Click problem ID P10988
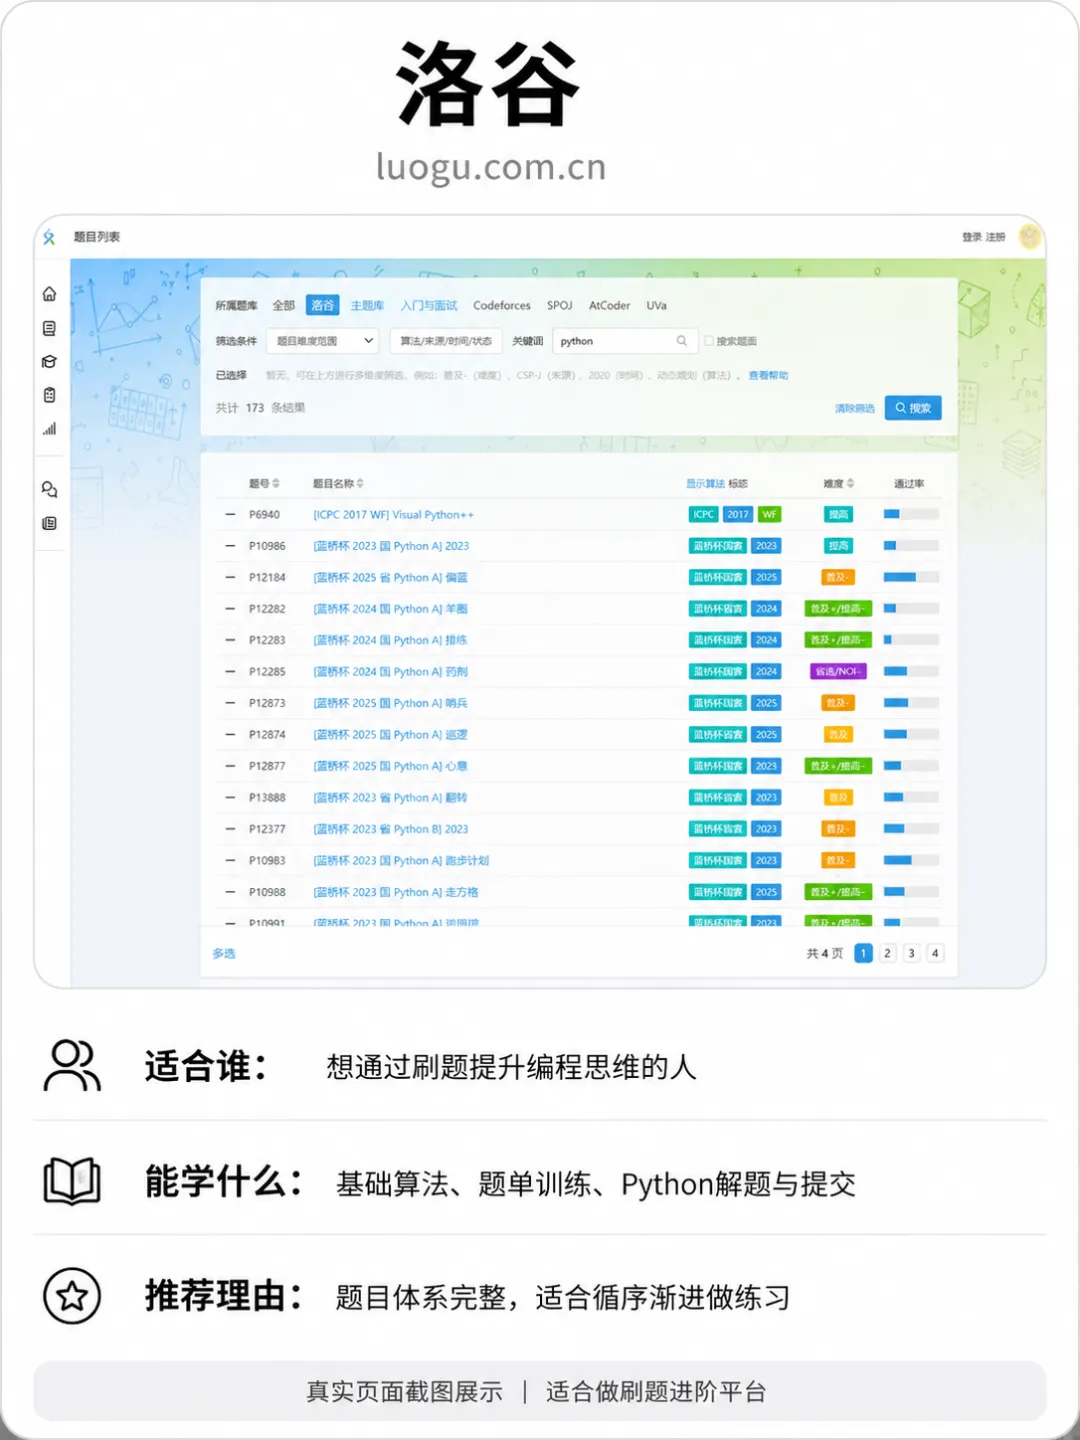Viewport: 1080px width, 1440px height. [x=267, y=892]
